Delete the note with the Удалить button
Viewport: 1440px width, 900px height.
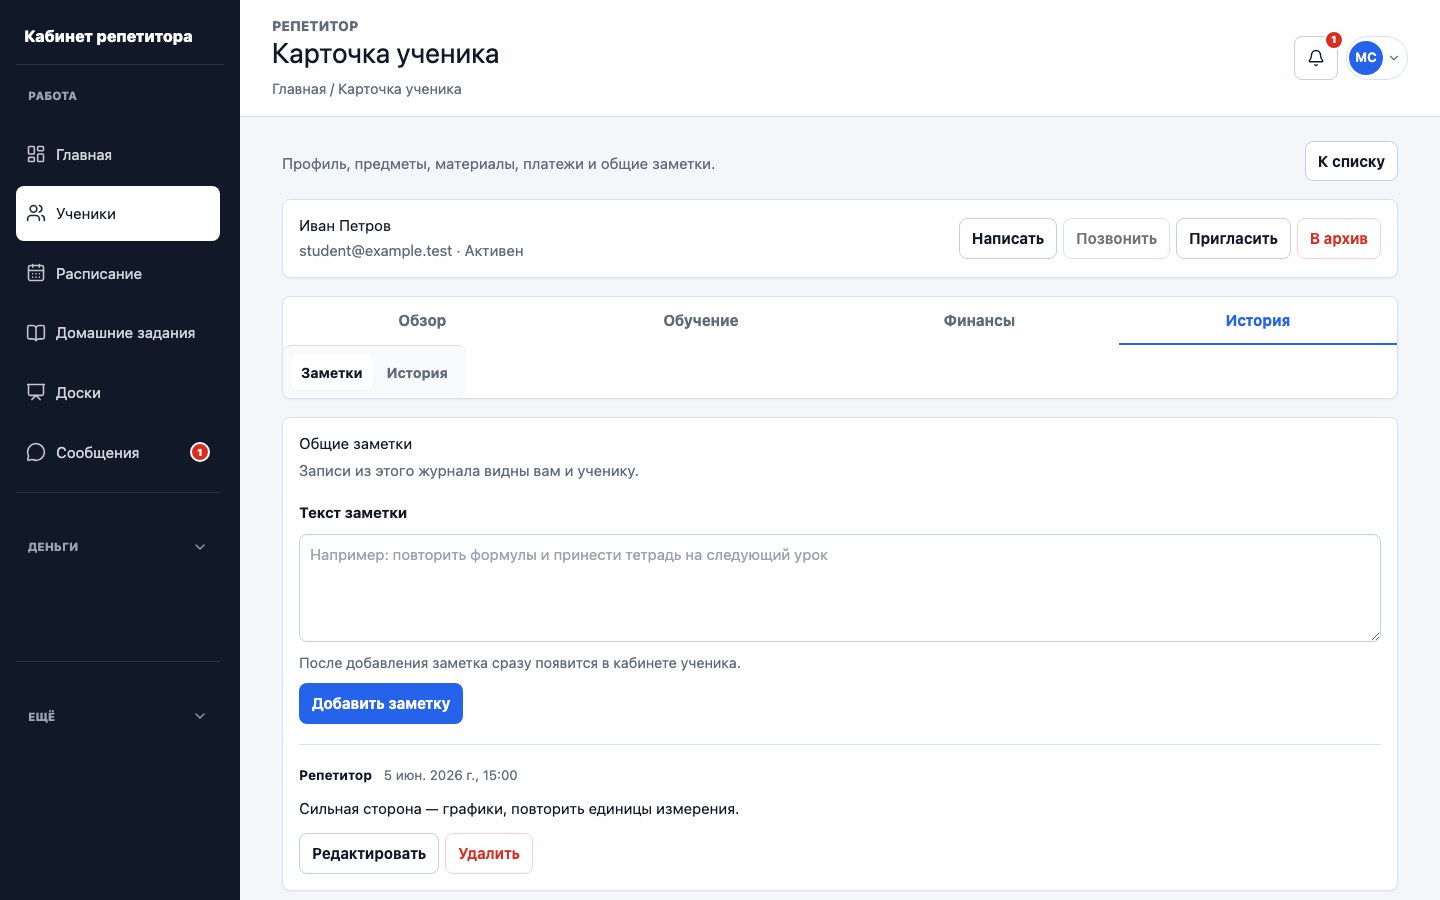click(489, 853)
